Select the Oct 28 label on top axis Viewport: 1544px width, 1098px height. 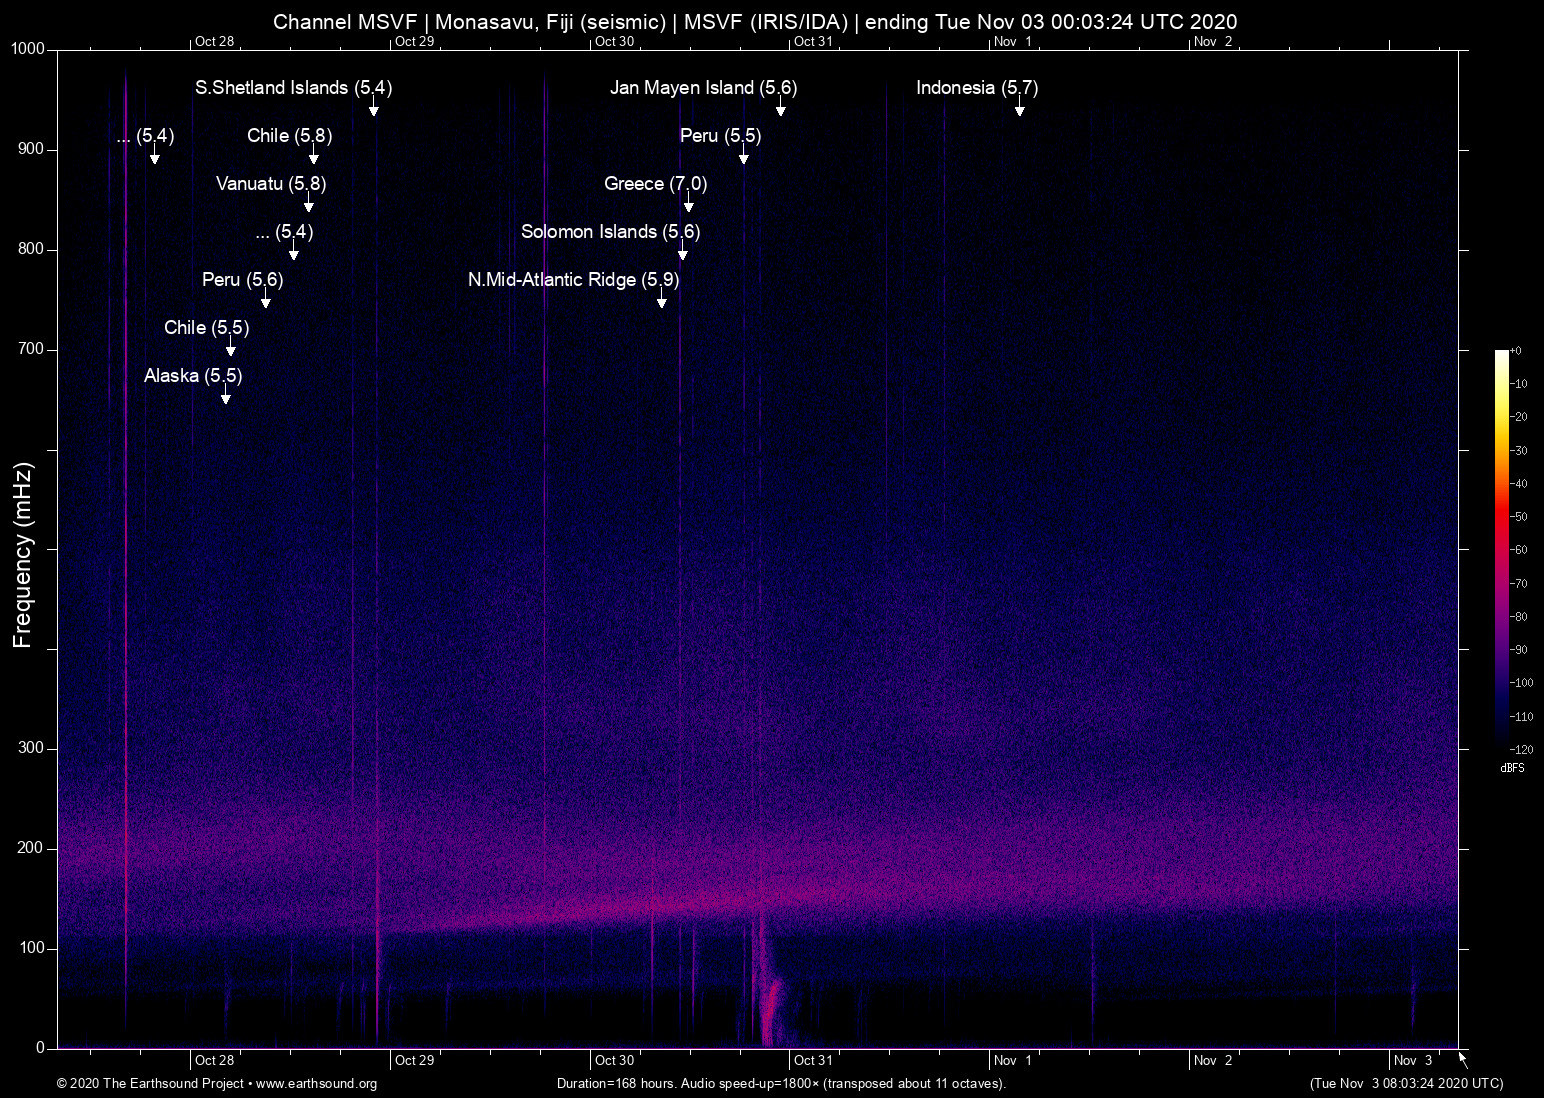click(x=214, y=42)
